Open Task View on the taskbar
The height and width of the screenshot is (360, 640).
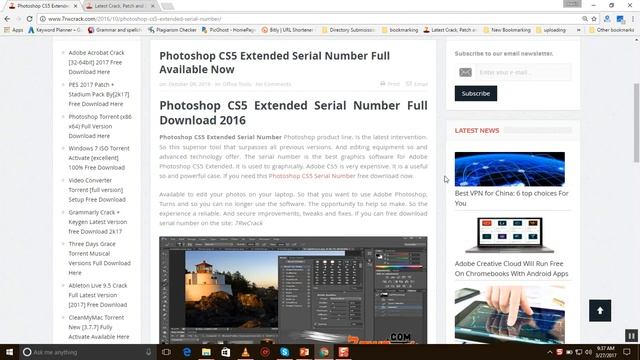click(x=166, y=352)
